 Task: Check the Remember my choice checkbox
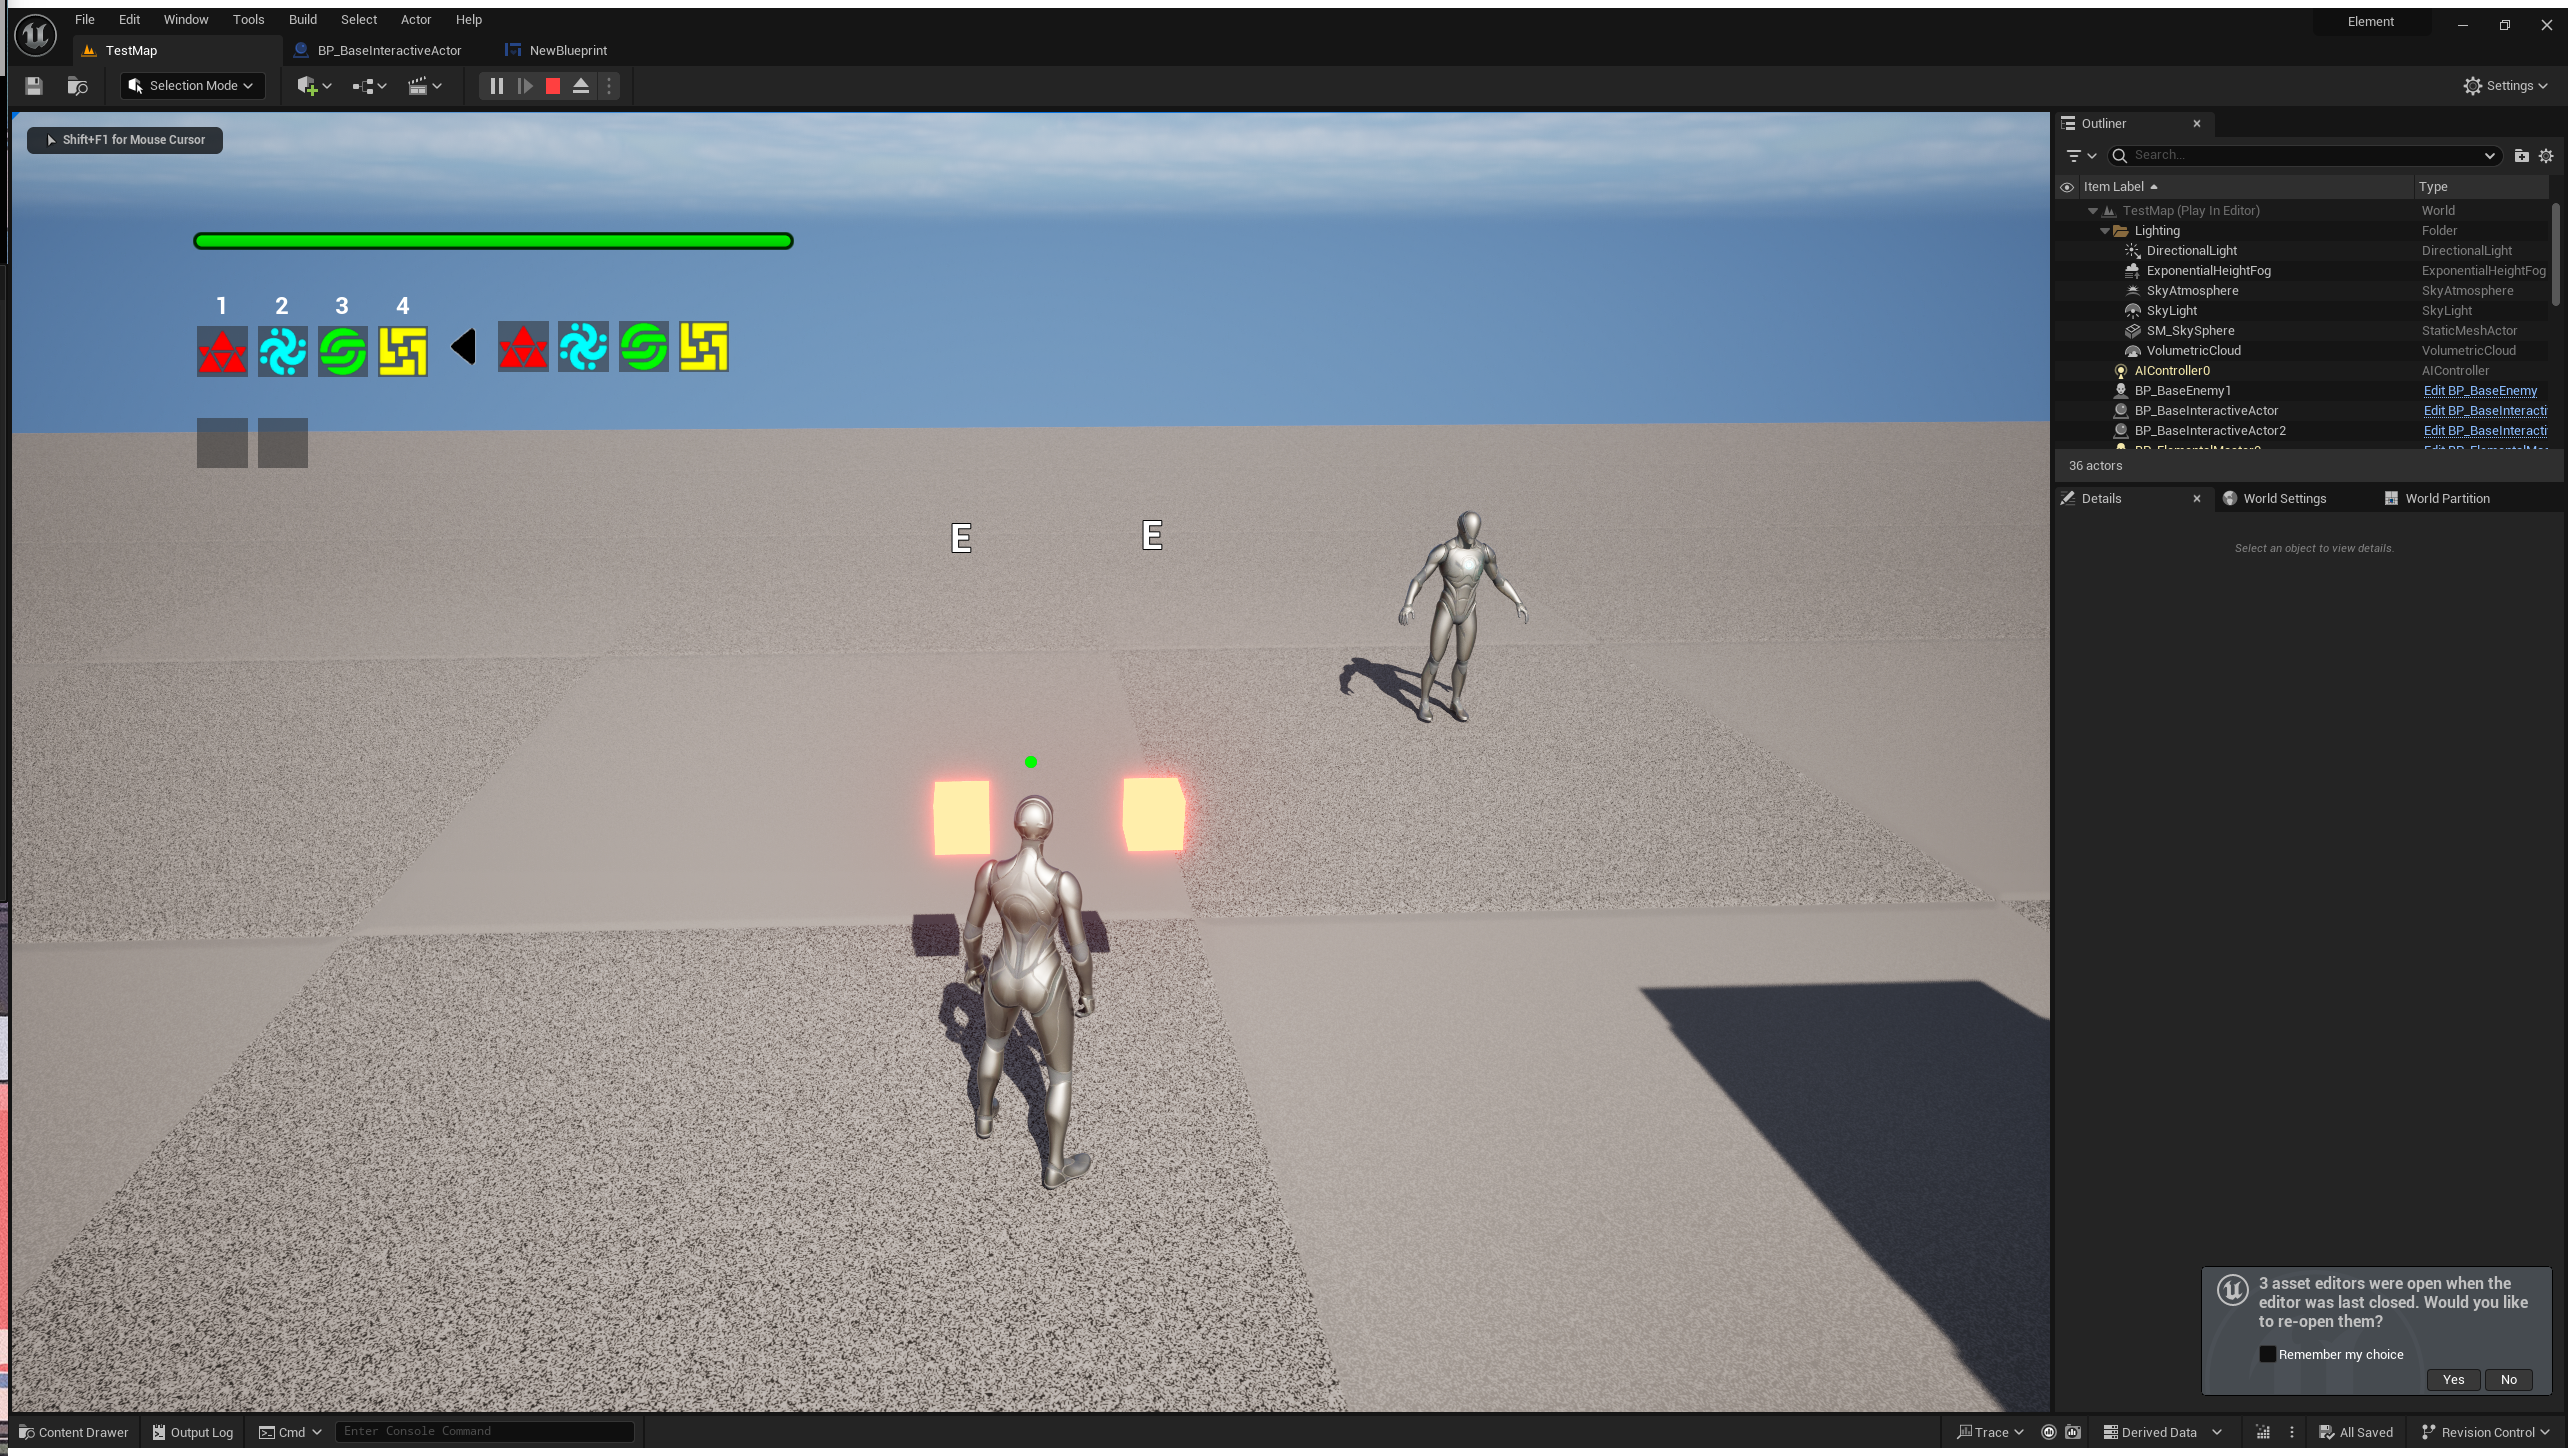coord(2267,1354)
